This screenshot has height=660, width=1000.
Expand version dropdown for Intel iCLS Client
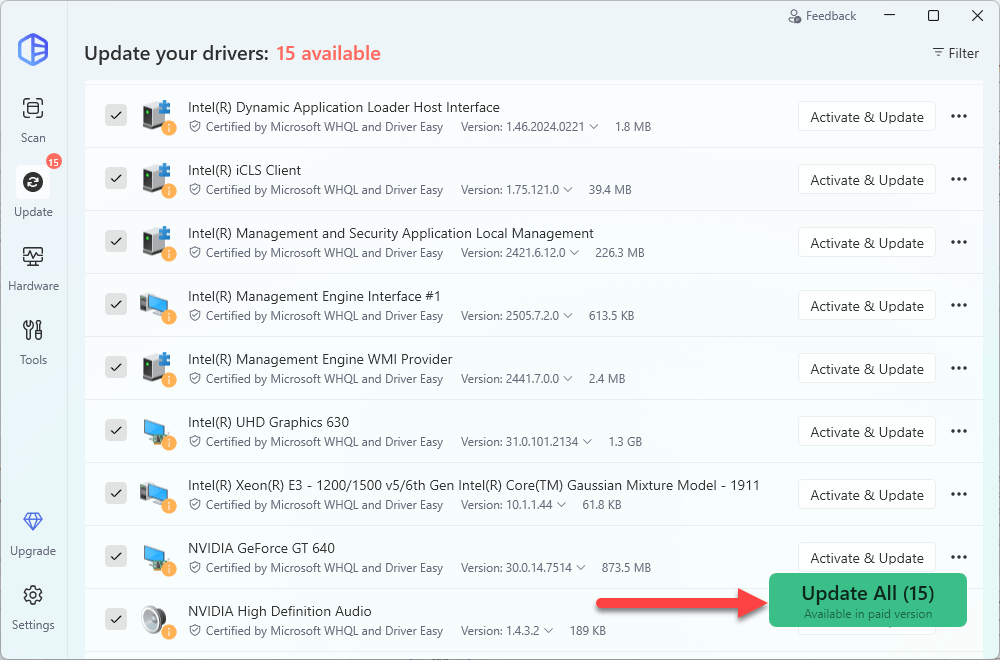568,190
